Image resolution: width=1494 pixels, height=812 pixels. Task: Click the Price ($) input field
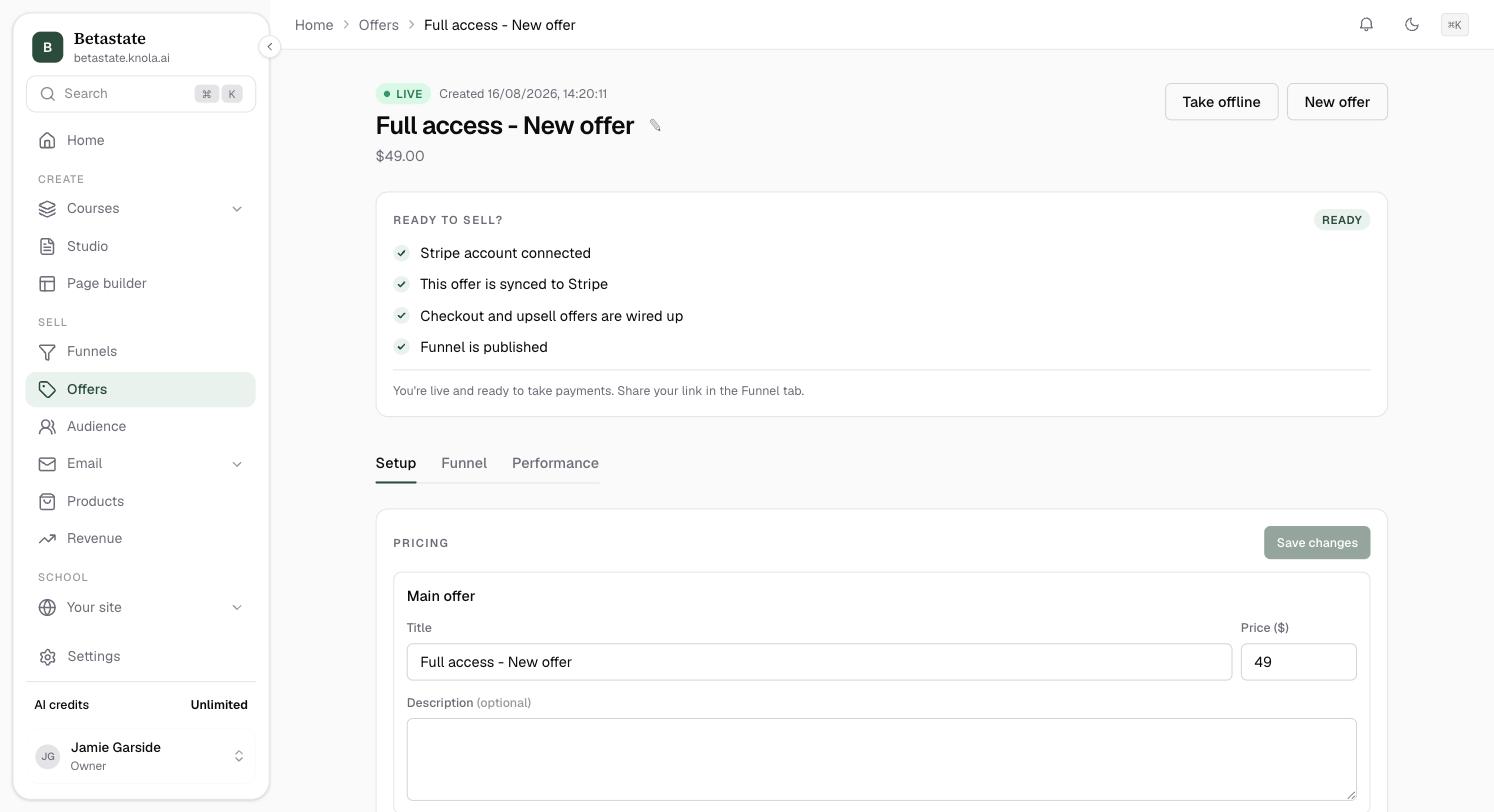point(1298,662)
